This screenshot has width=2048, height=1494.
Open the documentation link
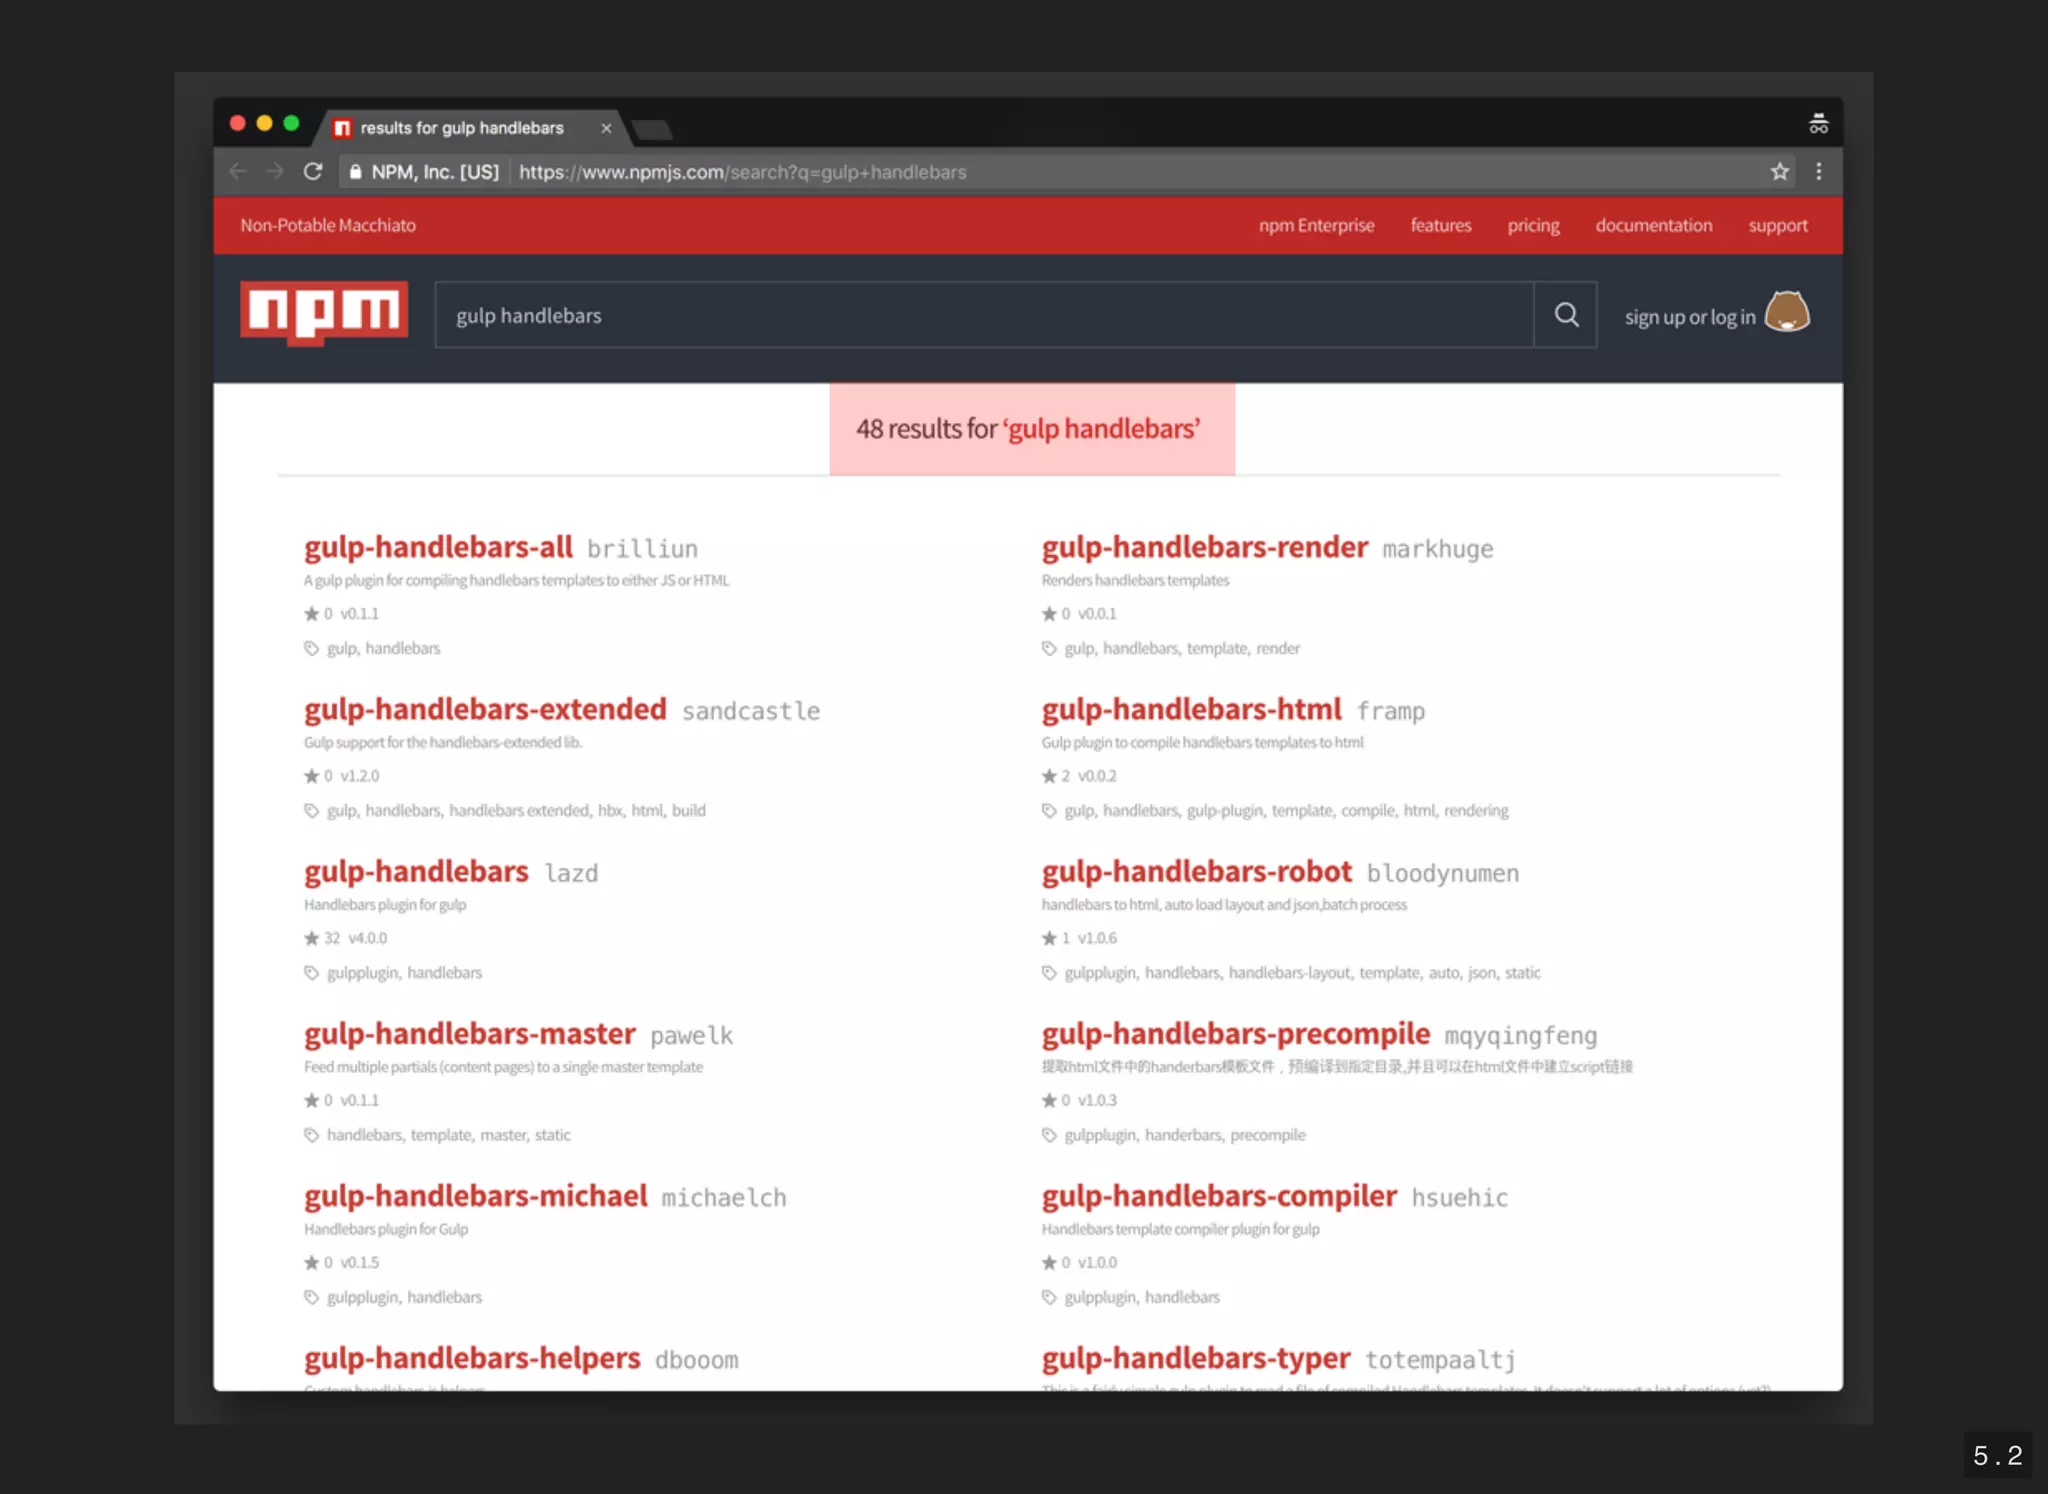coord(1653,225)
